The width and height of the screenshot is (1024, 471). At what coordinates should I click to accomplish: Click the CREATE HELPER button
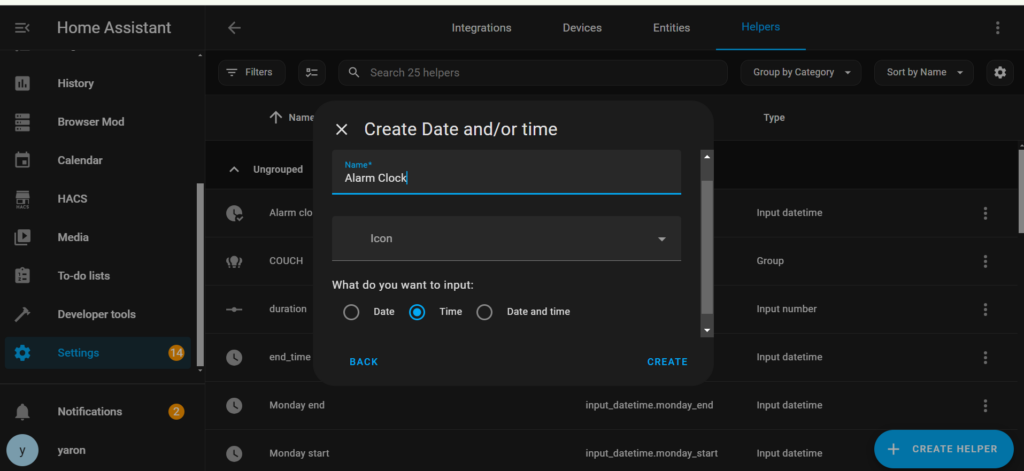click(944, 449)
